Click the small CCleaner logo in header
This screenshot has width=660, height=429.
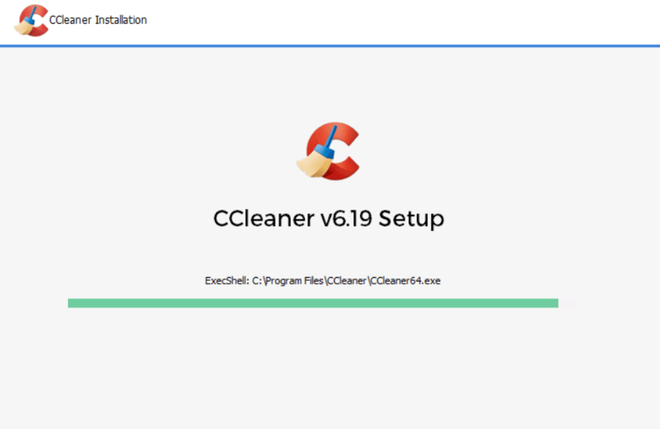click(32, 20)
